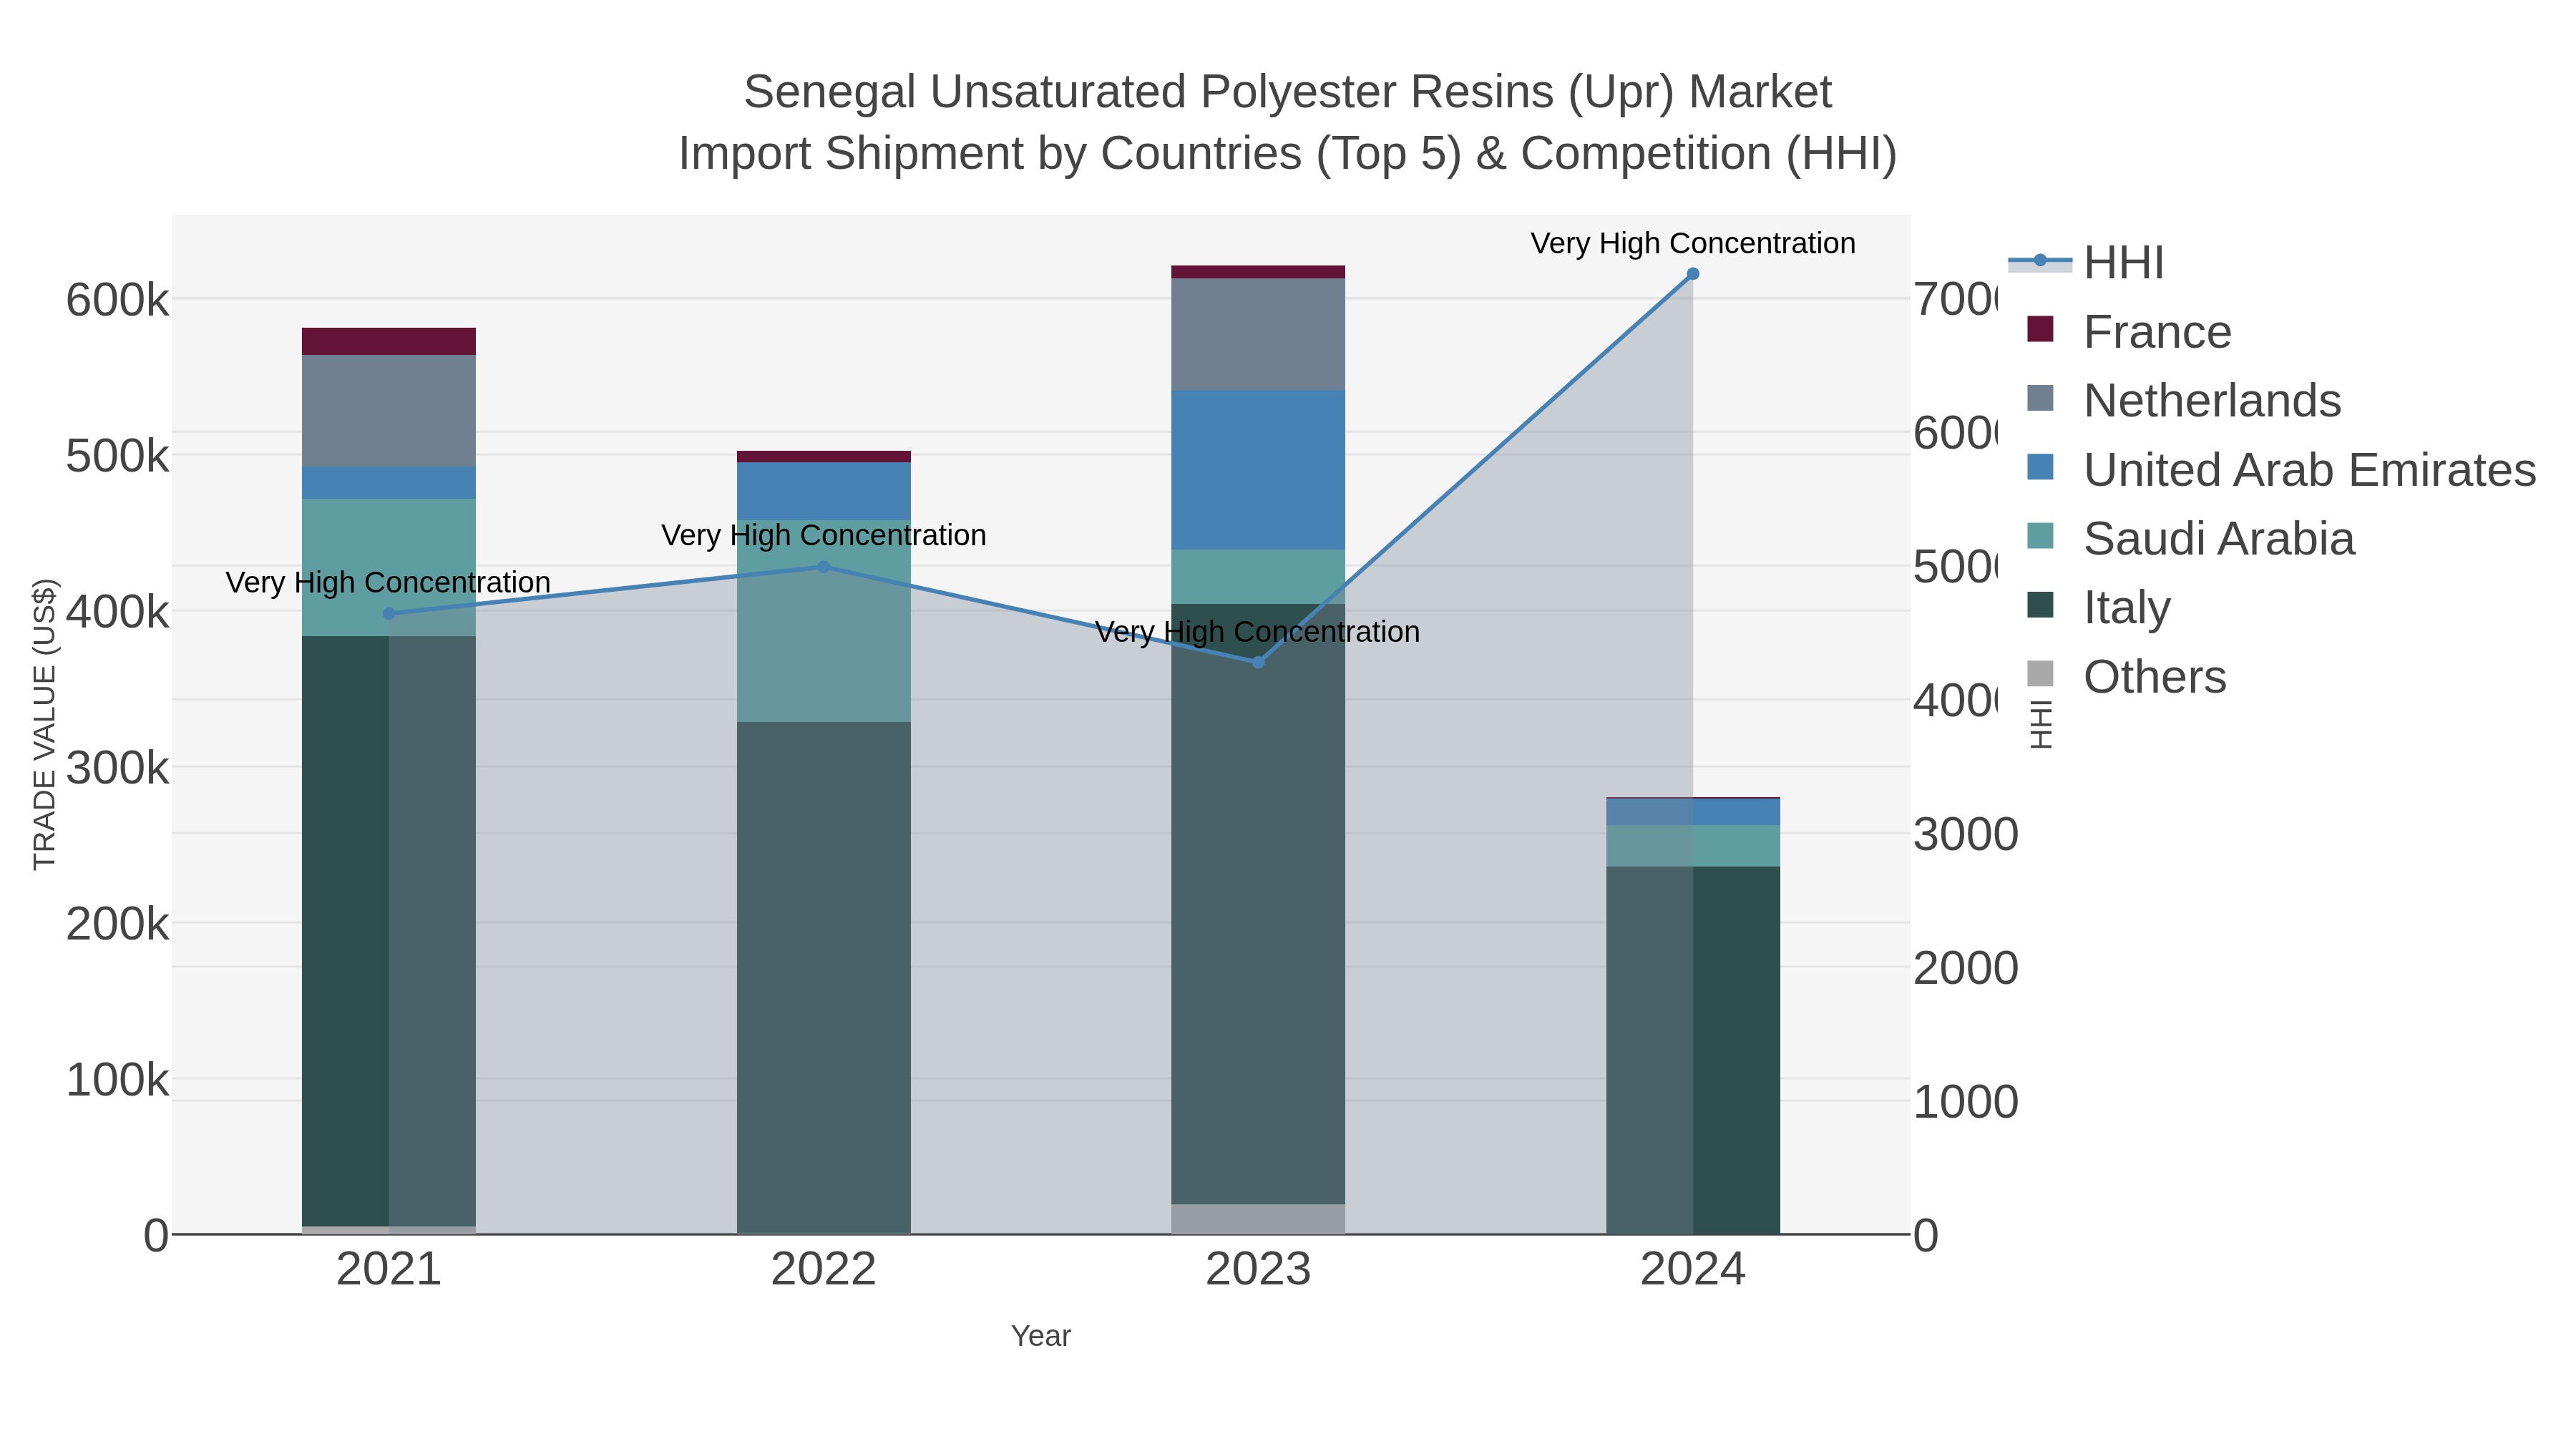2576x1449 pixels.
Task: Toggle the France legend entry
Action: click(x=2129, y=332)
